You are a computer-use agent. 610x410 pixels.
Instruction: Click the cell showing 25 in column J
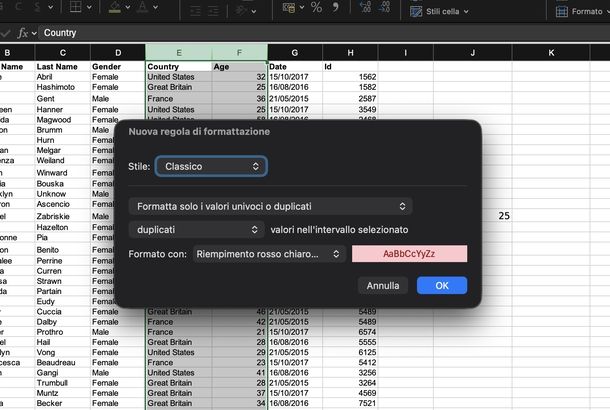[473, 216]
